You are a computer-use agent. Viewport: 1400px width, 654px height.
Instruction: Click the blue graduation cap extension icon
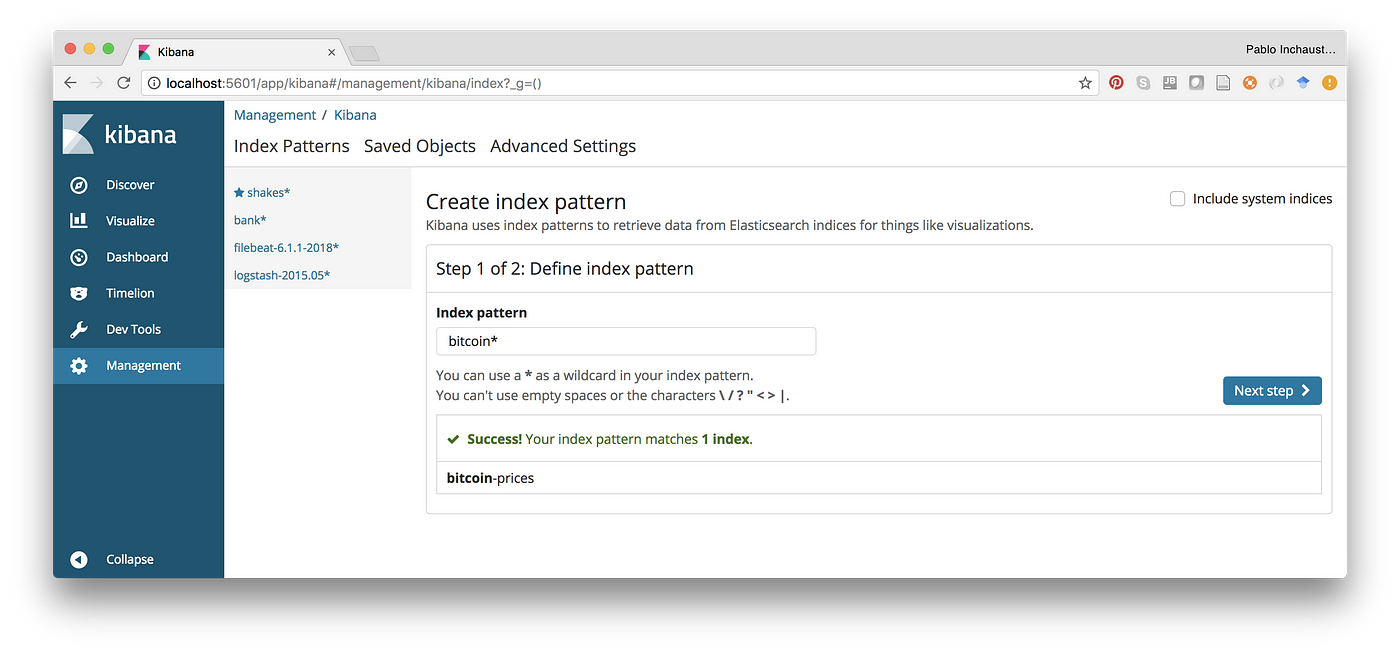1303,83
